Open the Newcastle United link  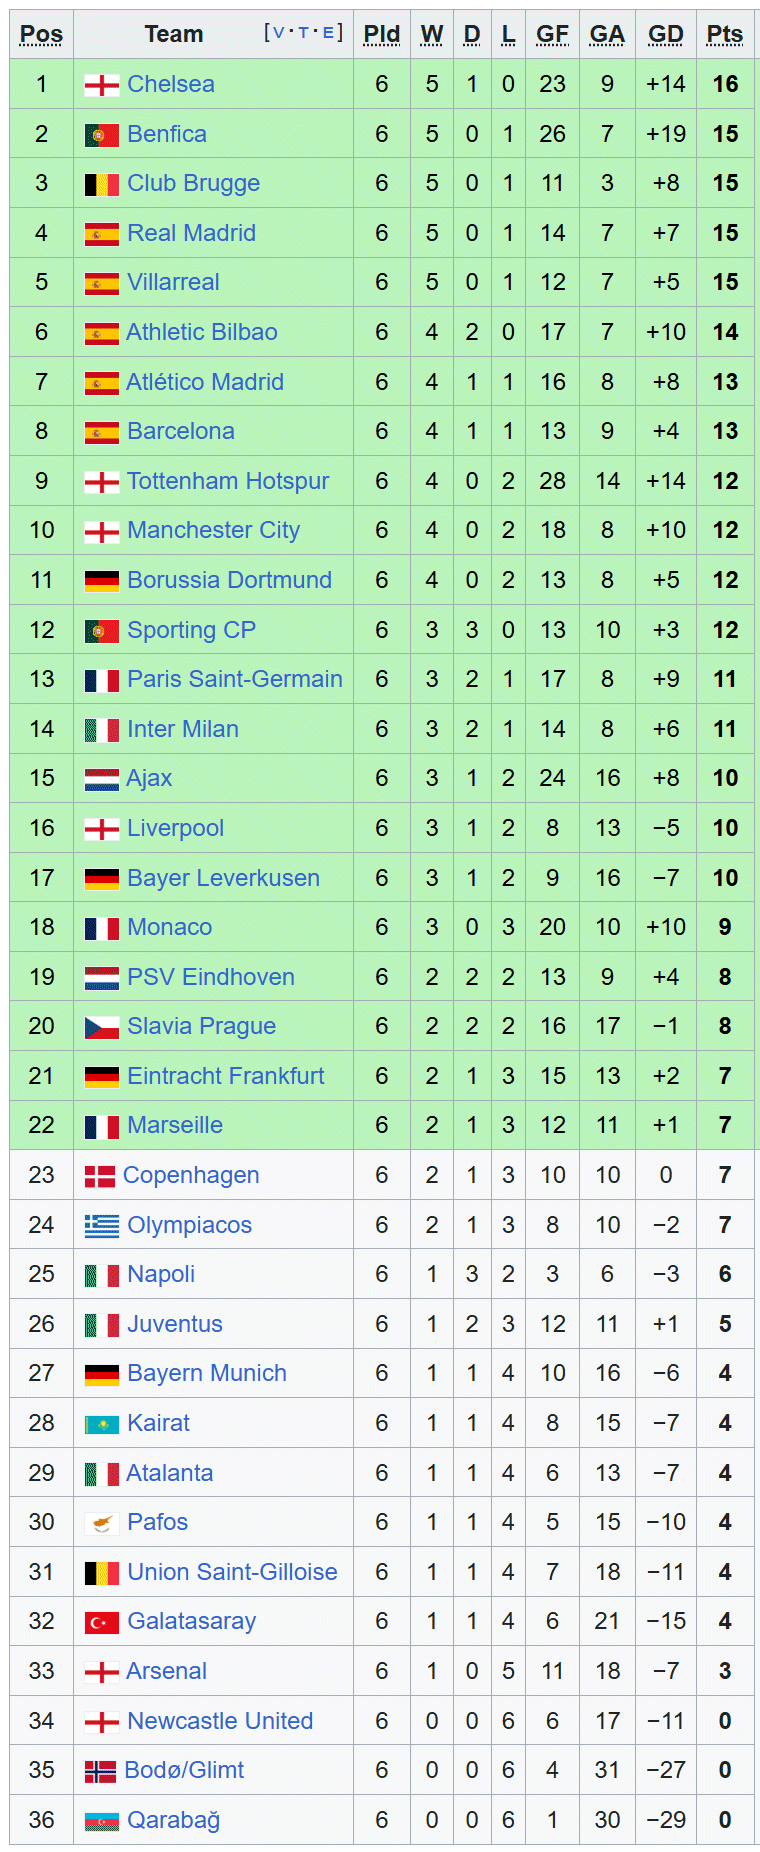pyautogui.click(x=220, y=1721)
